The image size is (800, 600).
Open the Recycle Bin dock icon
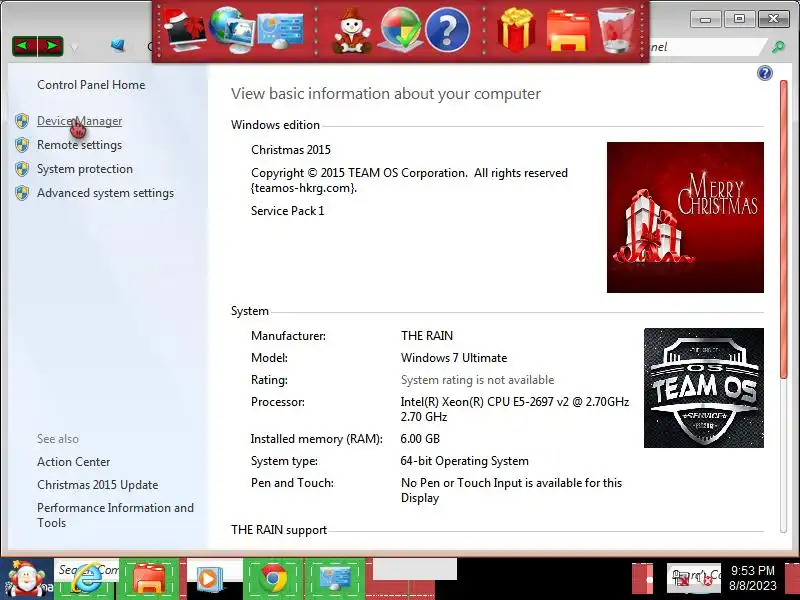click(x=616, y=31)
